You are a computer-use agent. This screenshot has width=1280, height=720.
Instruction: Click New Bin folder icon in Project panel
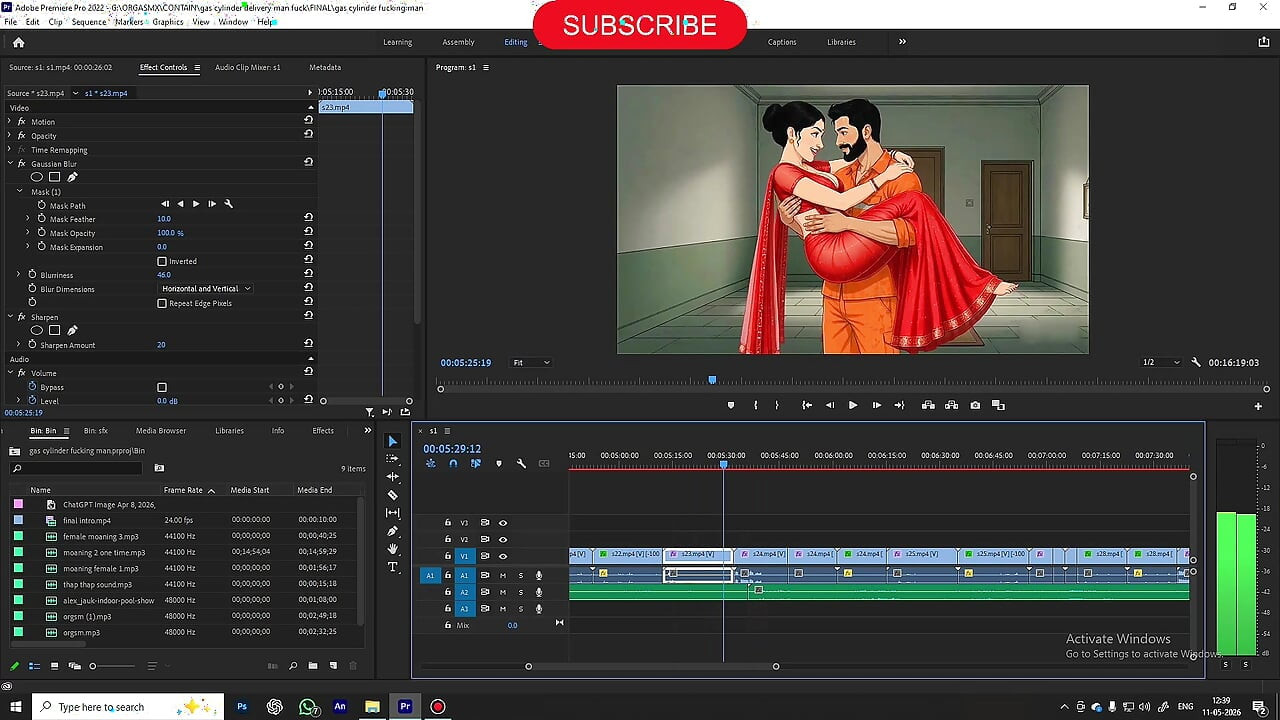click(313, 666)
